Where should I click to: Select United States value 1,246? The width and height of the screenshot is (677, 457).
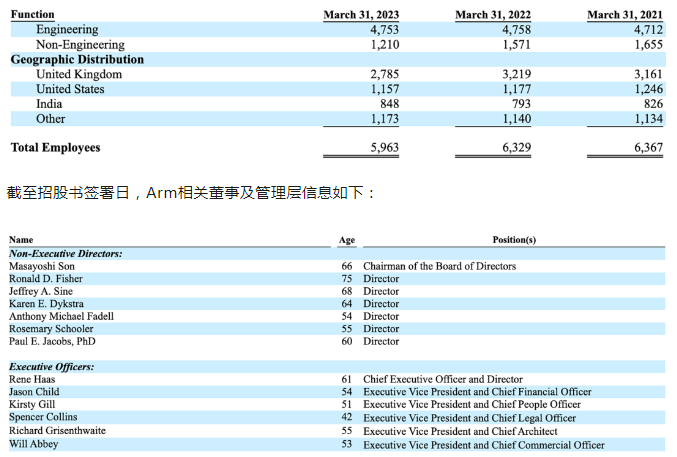(649, 89)
